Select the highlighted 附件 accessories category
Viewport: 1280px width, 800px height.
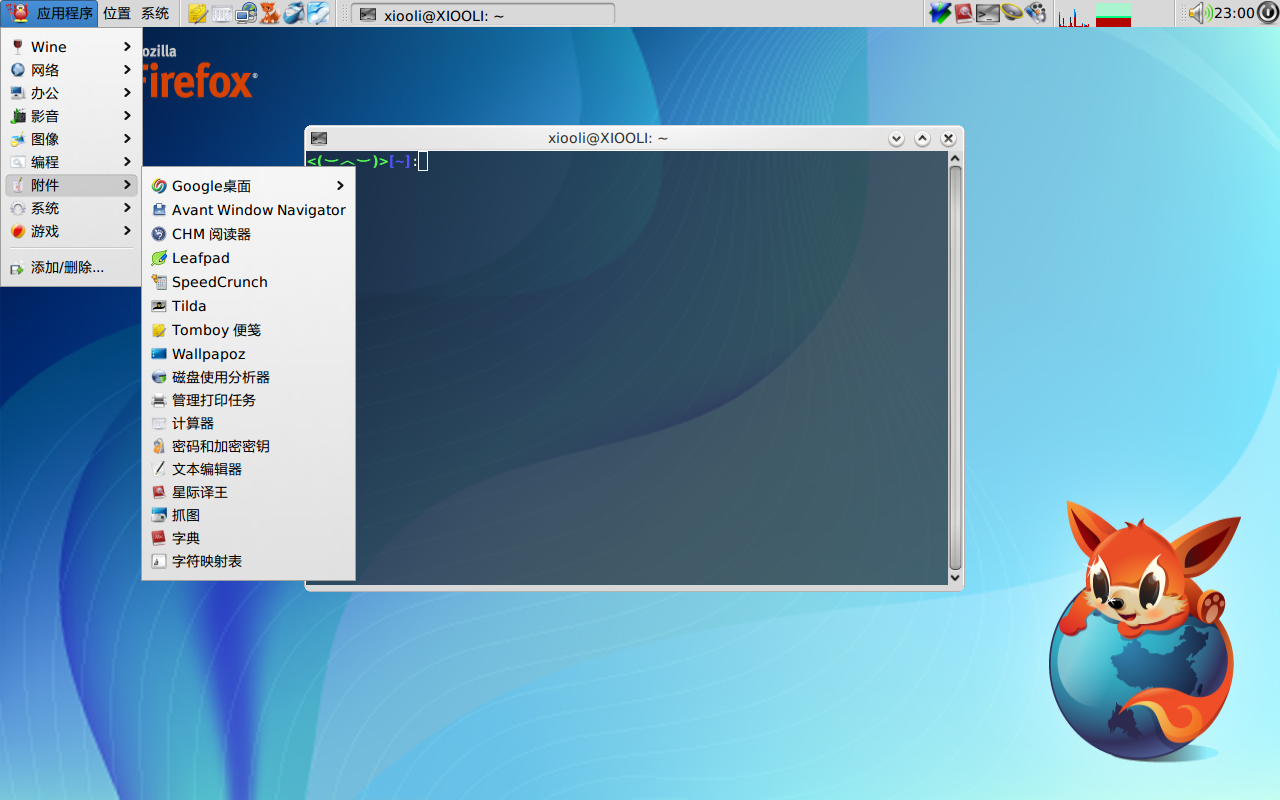[71, 185]
